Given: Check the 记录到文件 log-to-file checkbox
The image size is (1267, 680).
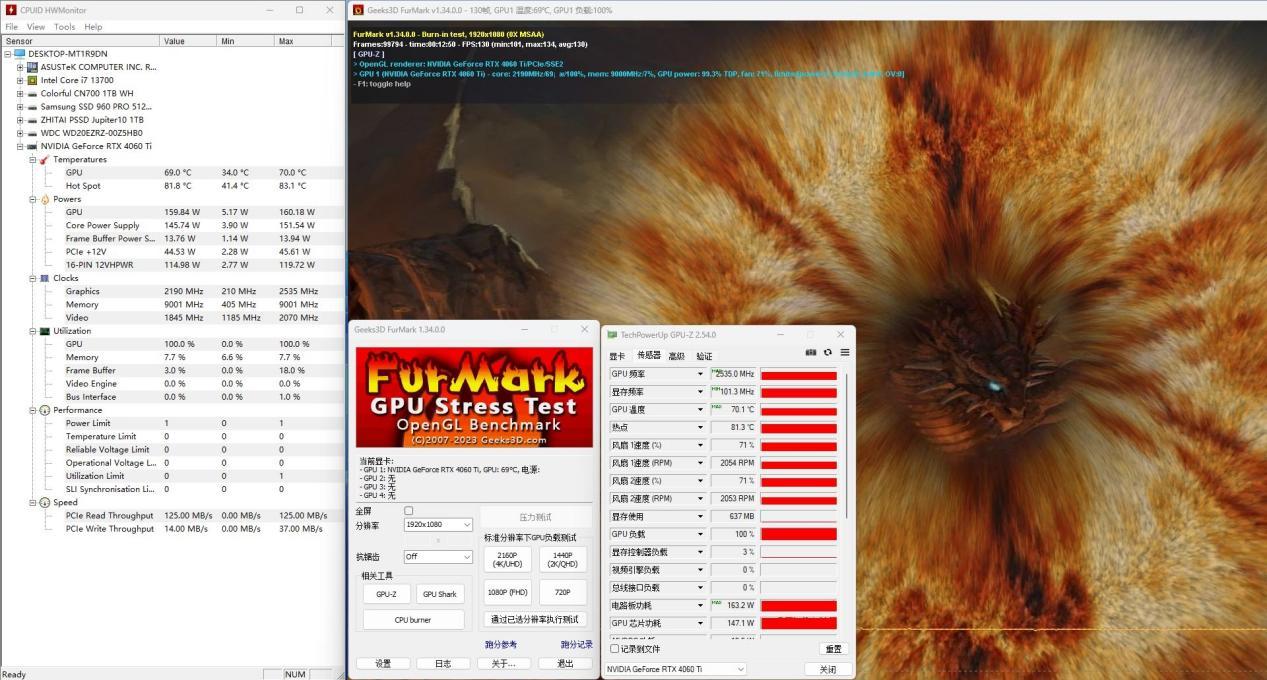Looking at the screenshot, I should (x=614, y=649).
